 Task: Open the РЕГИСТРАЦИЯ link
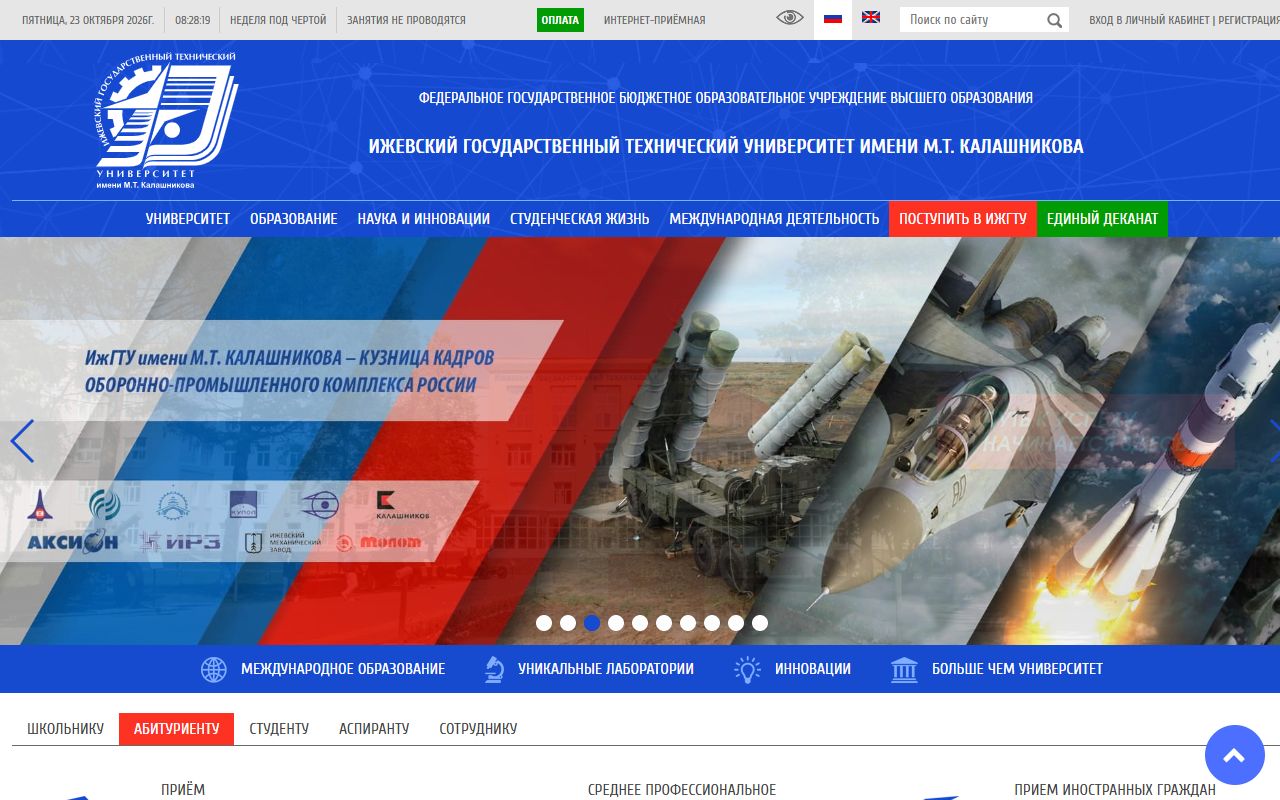coord(1247,20)
